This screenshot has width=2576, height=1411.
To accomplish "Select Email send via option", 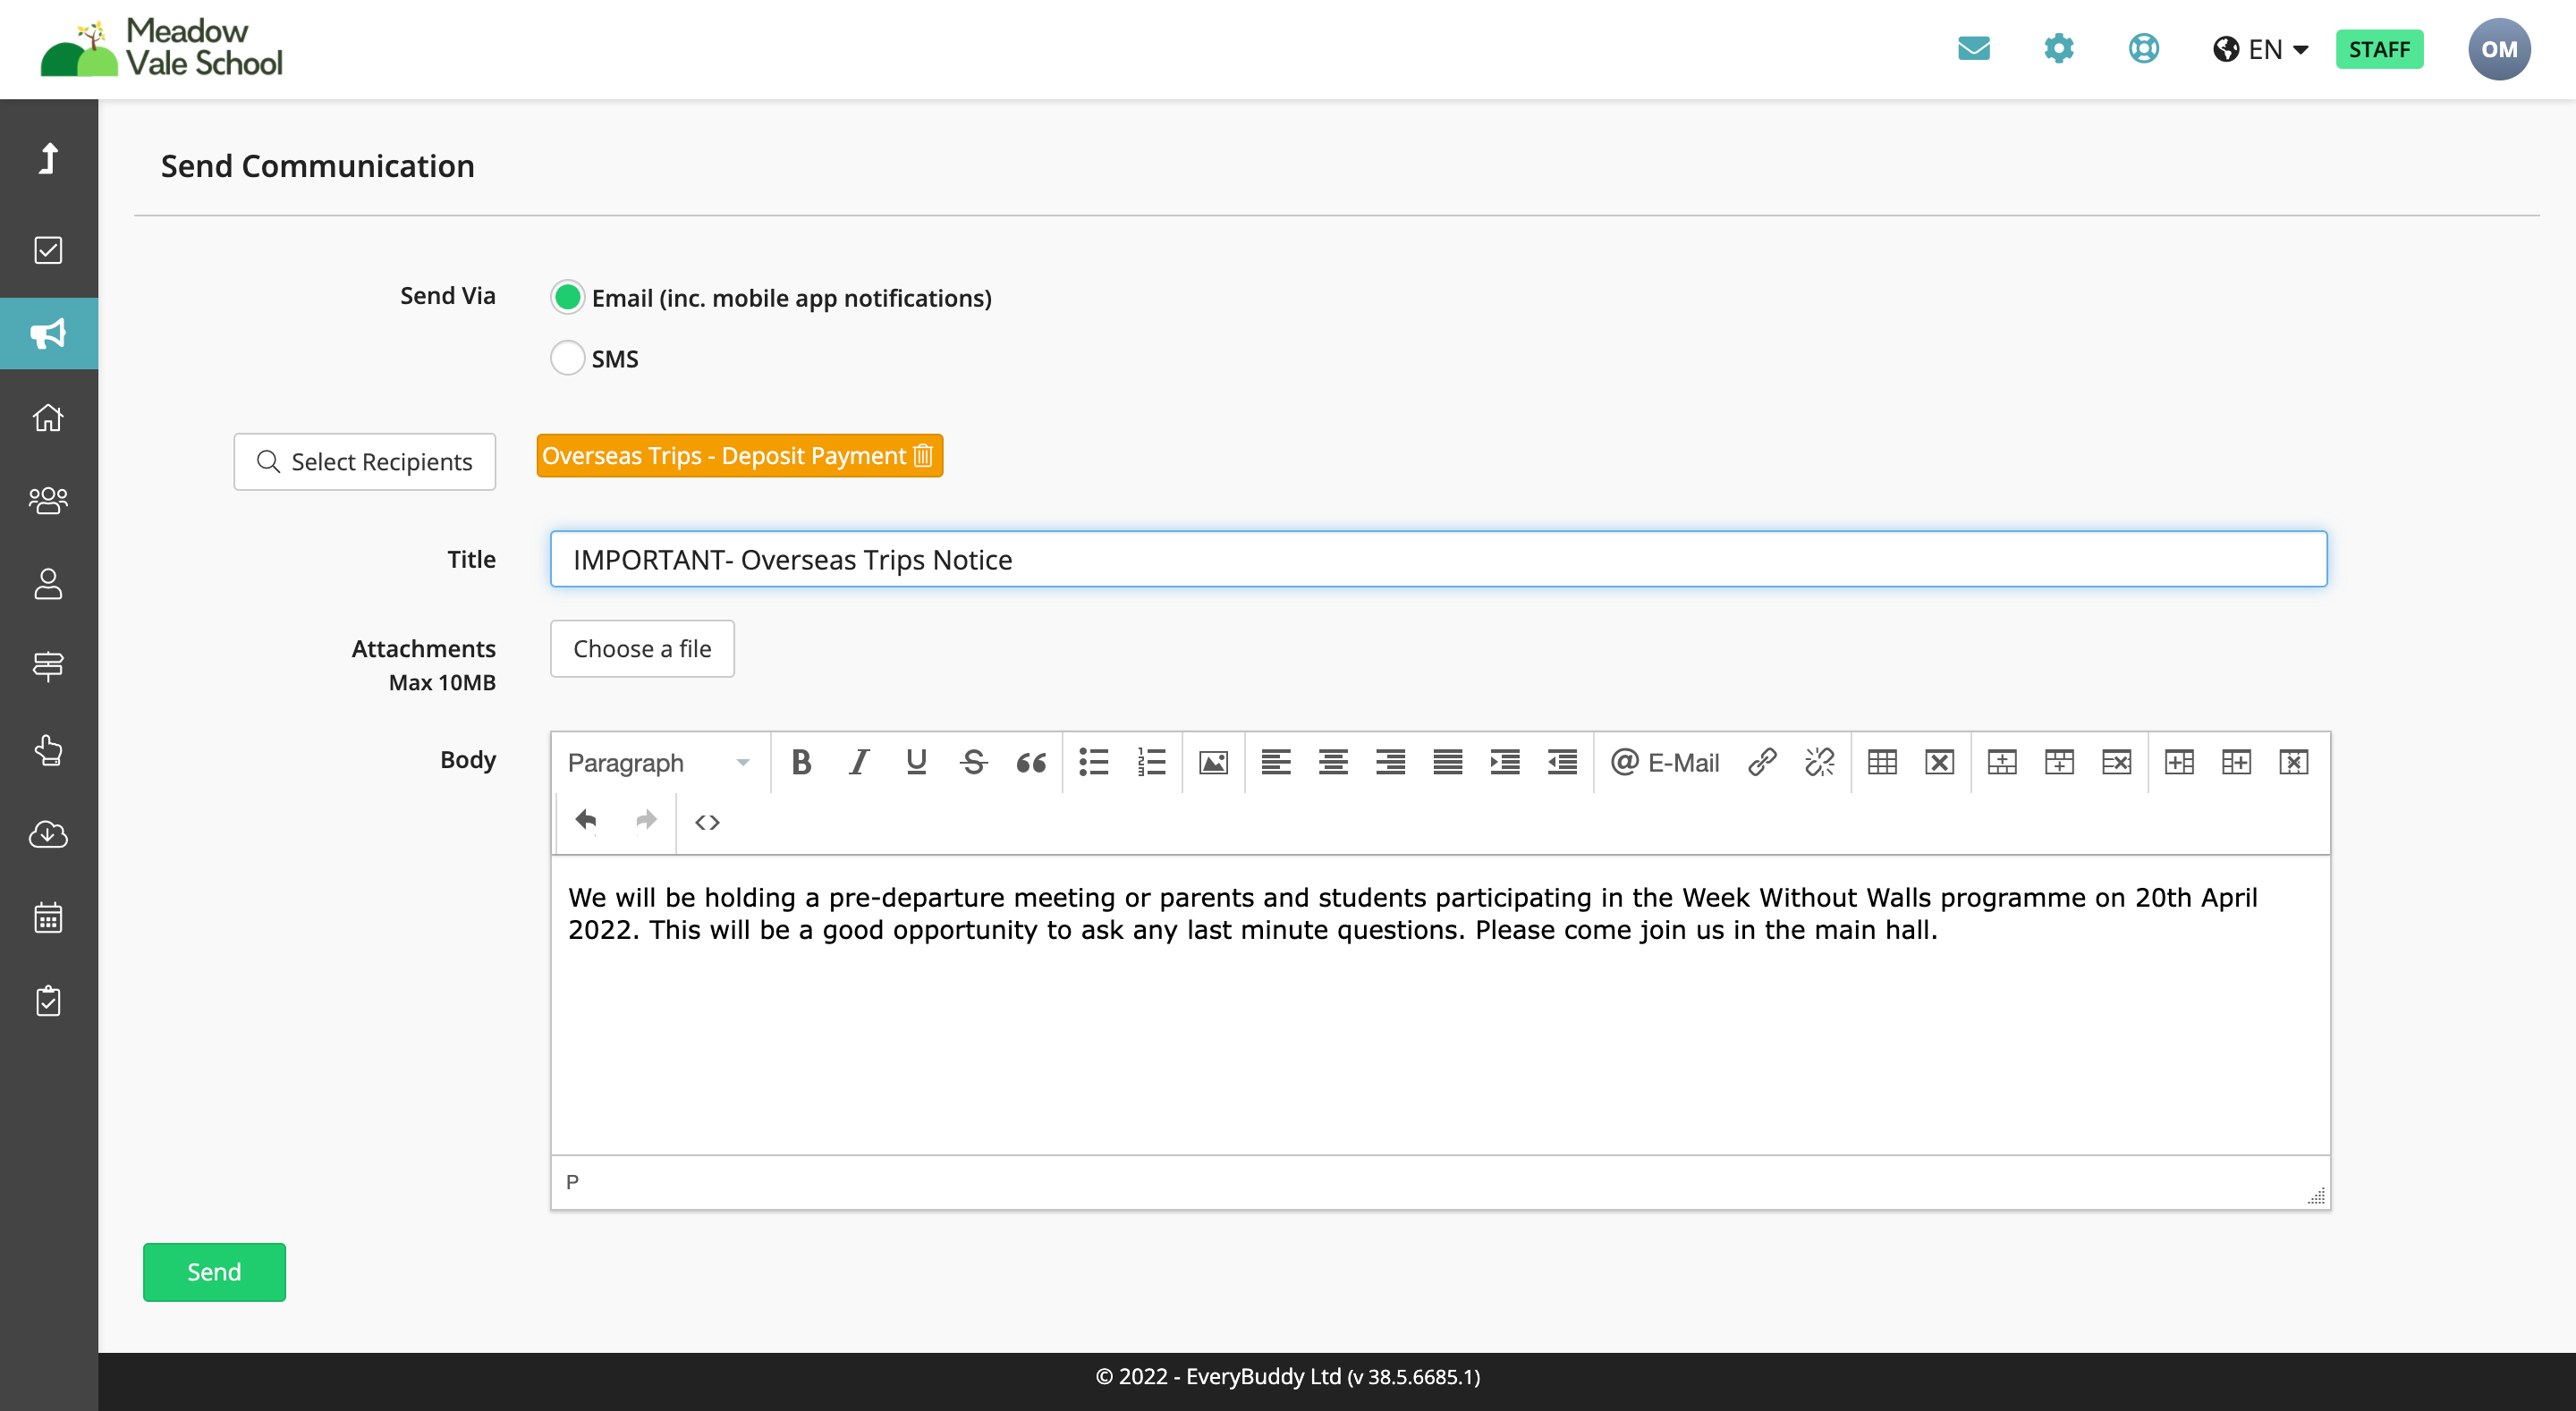I will coord(567,297).
